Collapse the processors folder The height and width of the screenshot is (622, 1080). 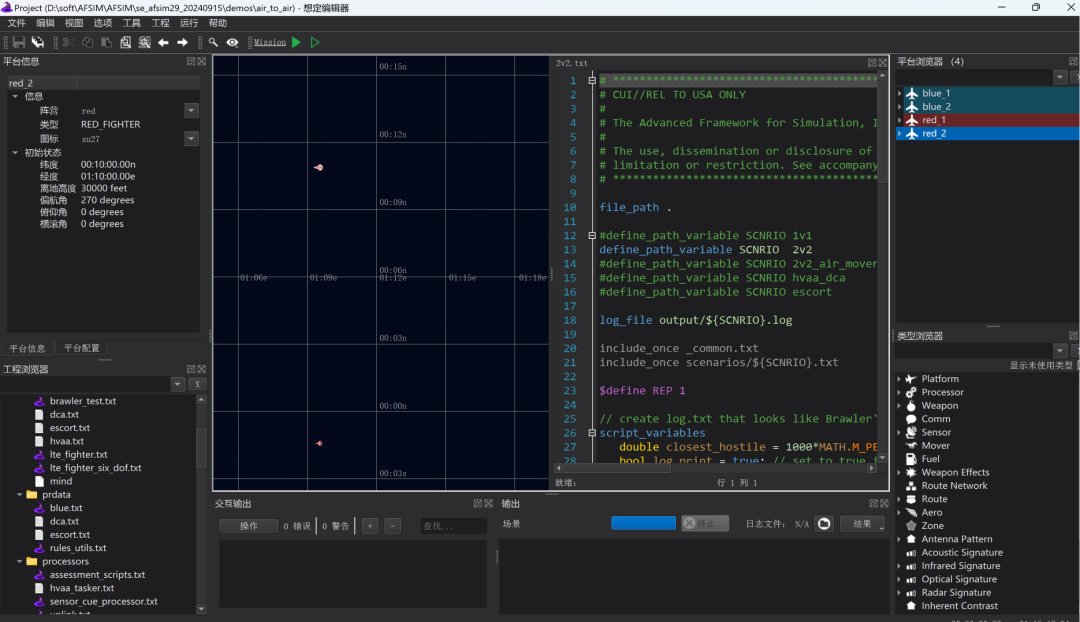coord(20,561)
